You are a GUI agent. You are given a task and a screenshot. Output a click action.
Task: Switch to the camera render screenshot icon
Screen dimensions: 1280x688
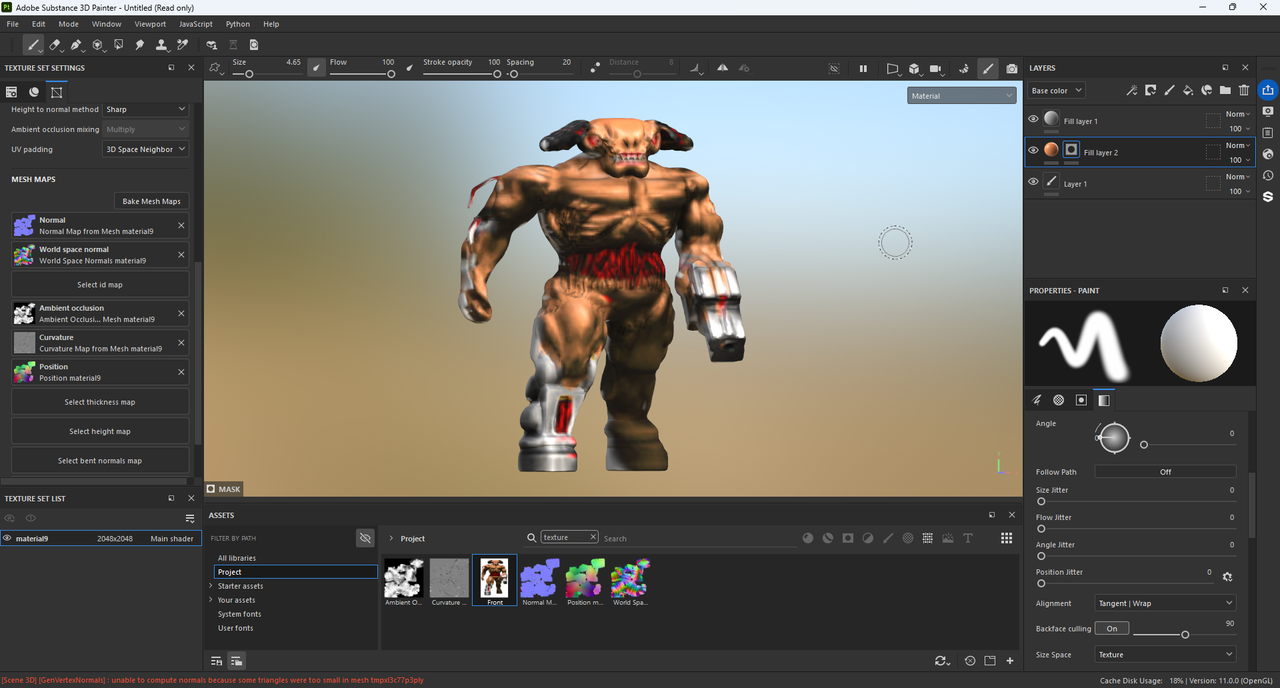(x=1012, y=68)
